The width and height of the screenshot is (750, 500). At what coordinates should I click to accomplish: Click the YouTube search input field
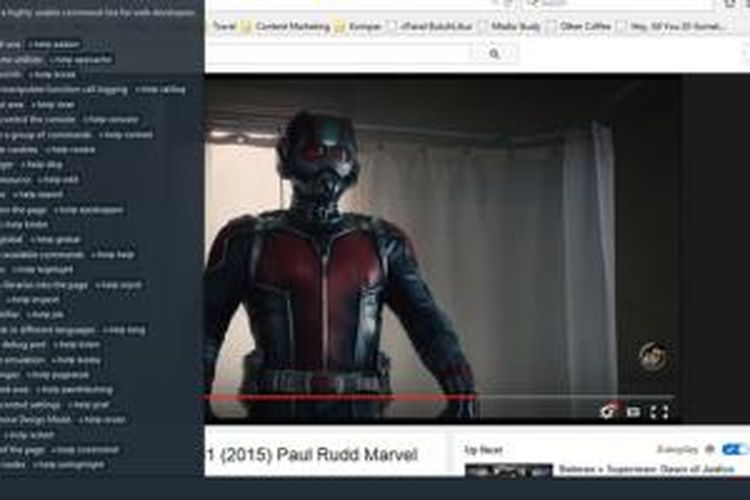337,54
